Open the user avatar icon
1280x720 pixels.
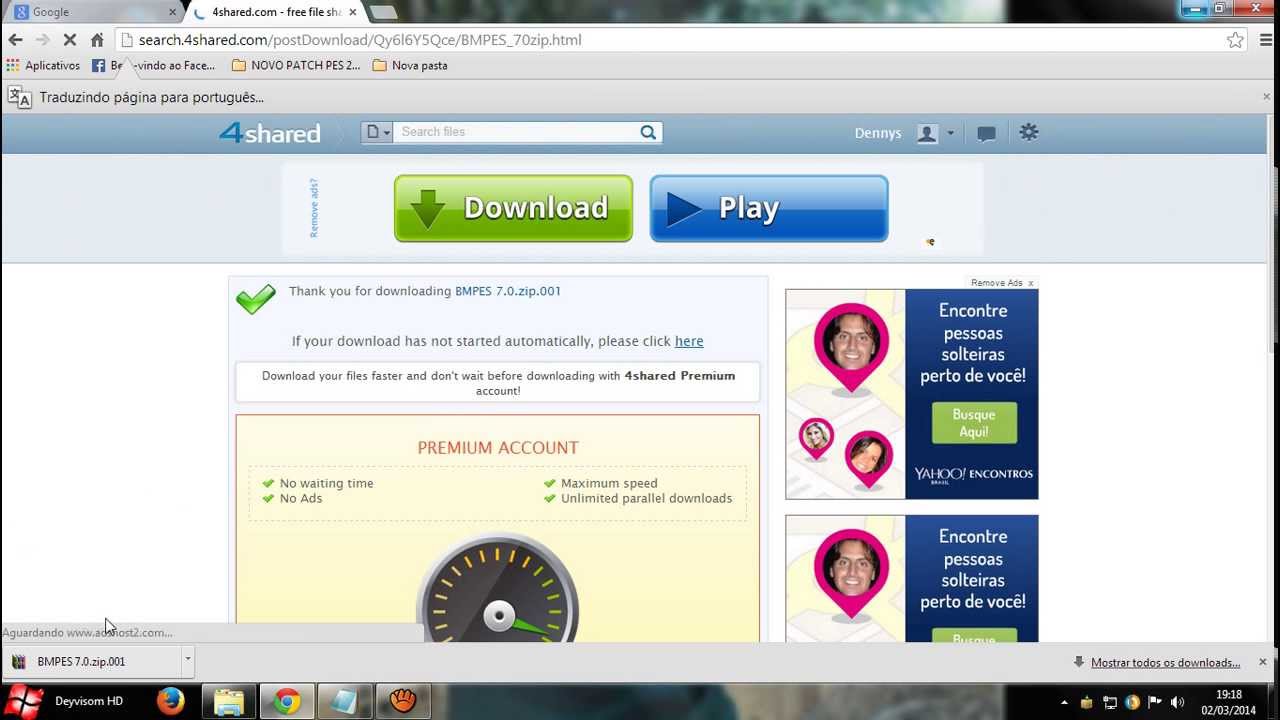click(x=927, y=133)
